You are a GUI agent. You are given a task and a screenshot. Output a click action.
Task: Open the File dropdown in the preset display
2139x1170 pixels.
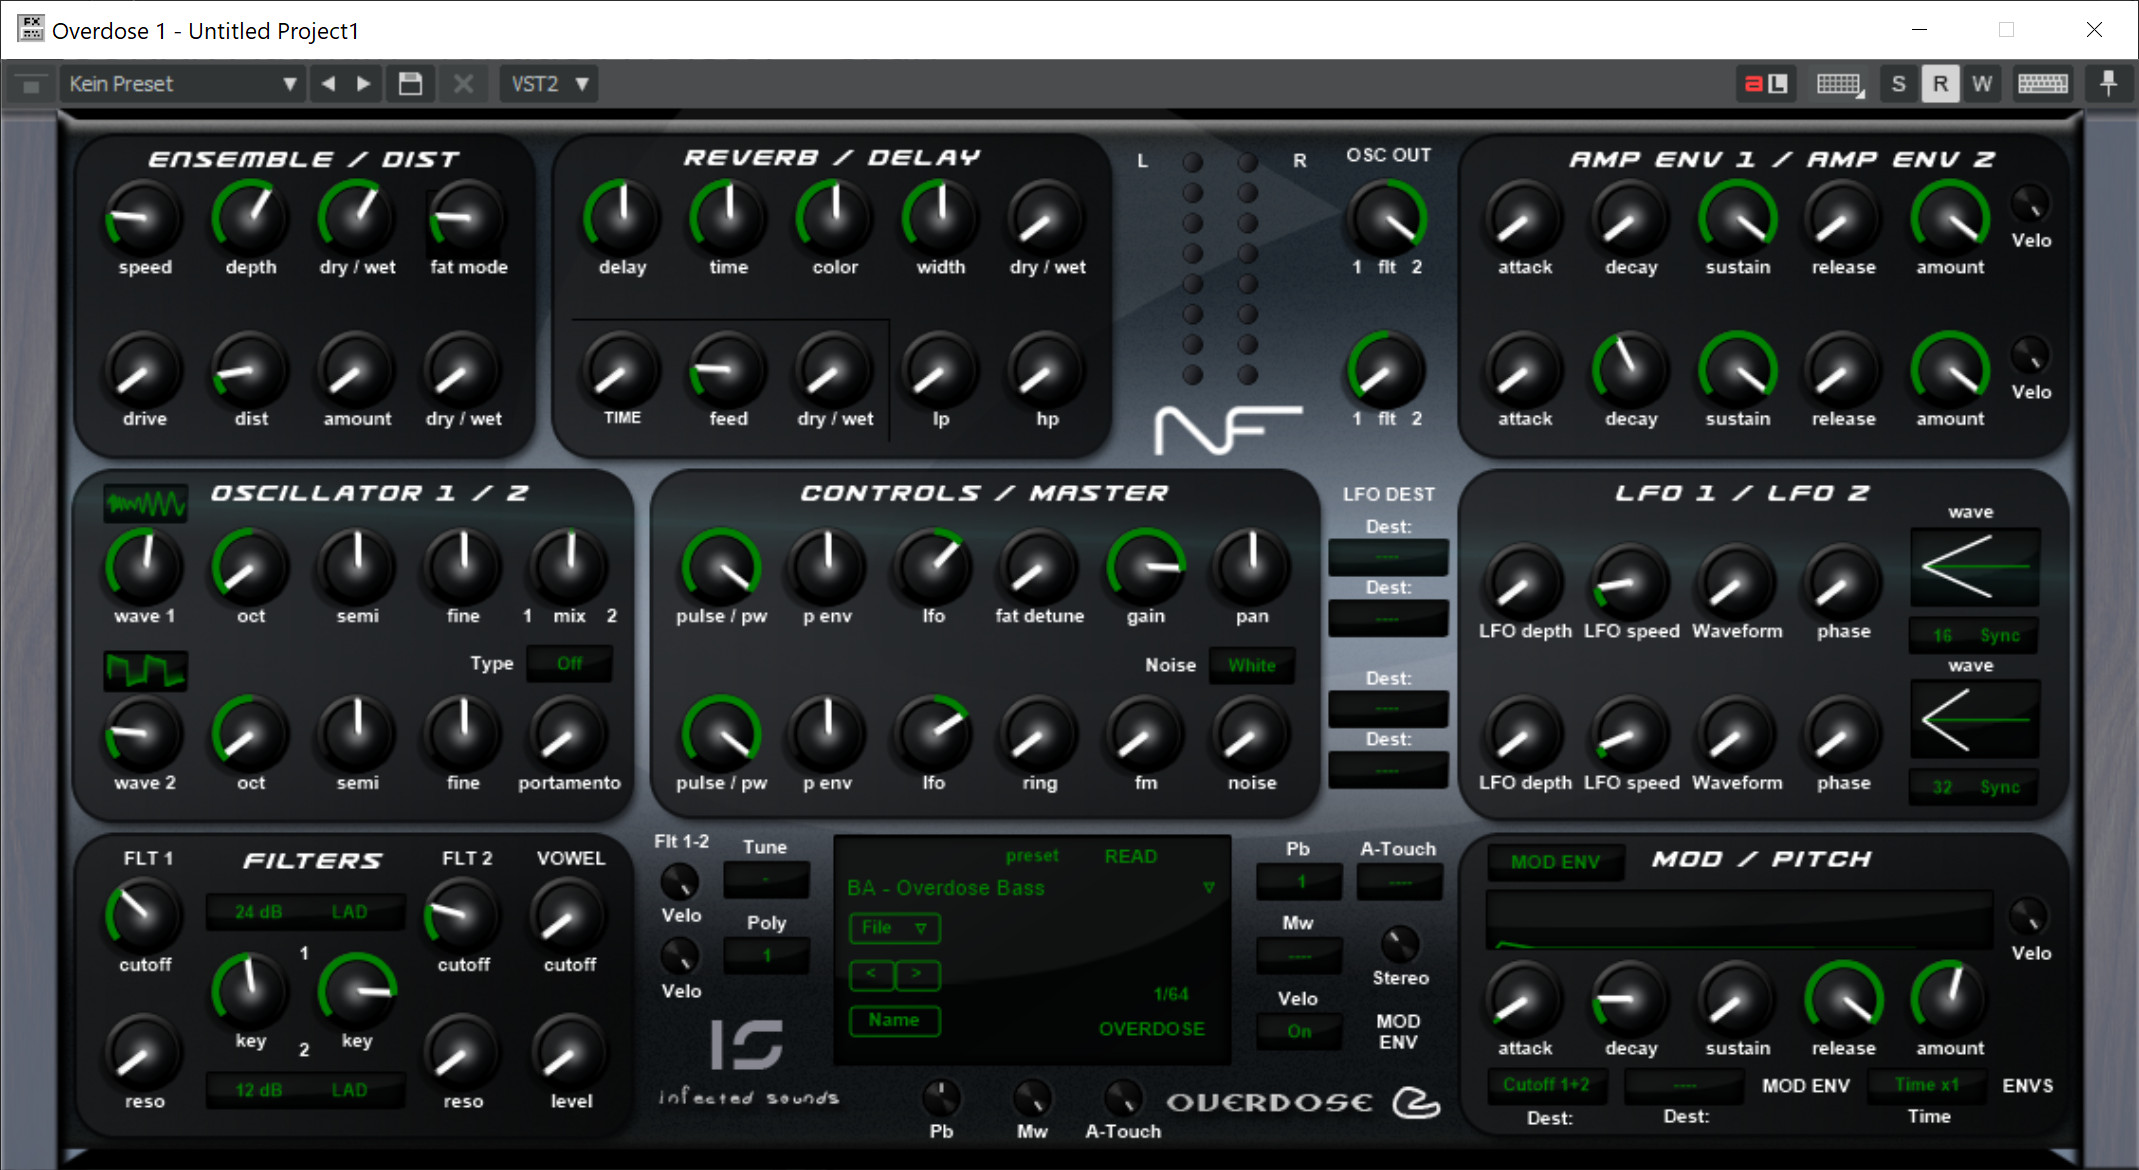click(x=895, y=928)
